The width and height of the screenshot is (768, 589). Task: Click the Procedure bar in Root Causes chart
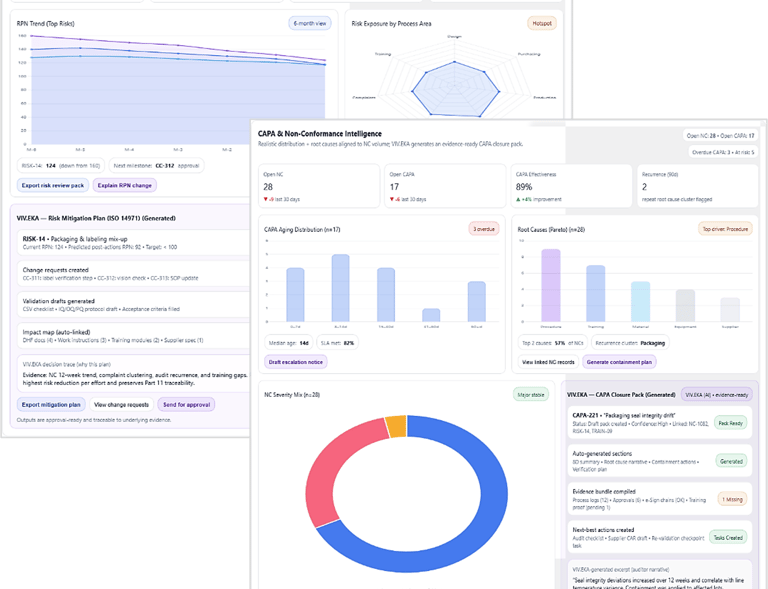click(551, 285)
